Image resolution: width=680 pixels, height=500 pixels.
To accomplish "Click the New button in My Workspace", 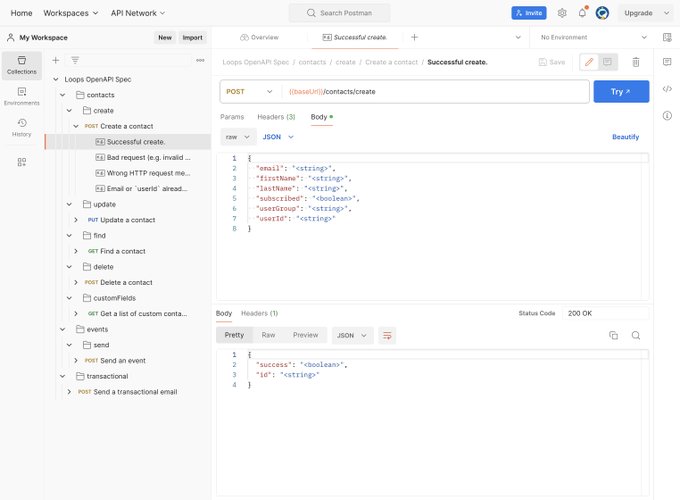I will pos(165,38).
